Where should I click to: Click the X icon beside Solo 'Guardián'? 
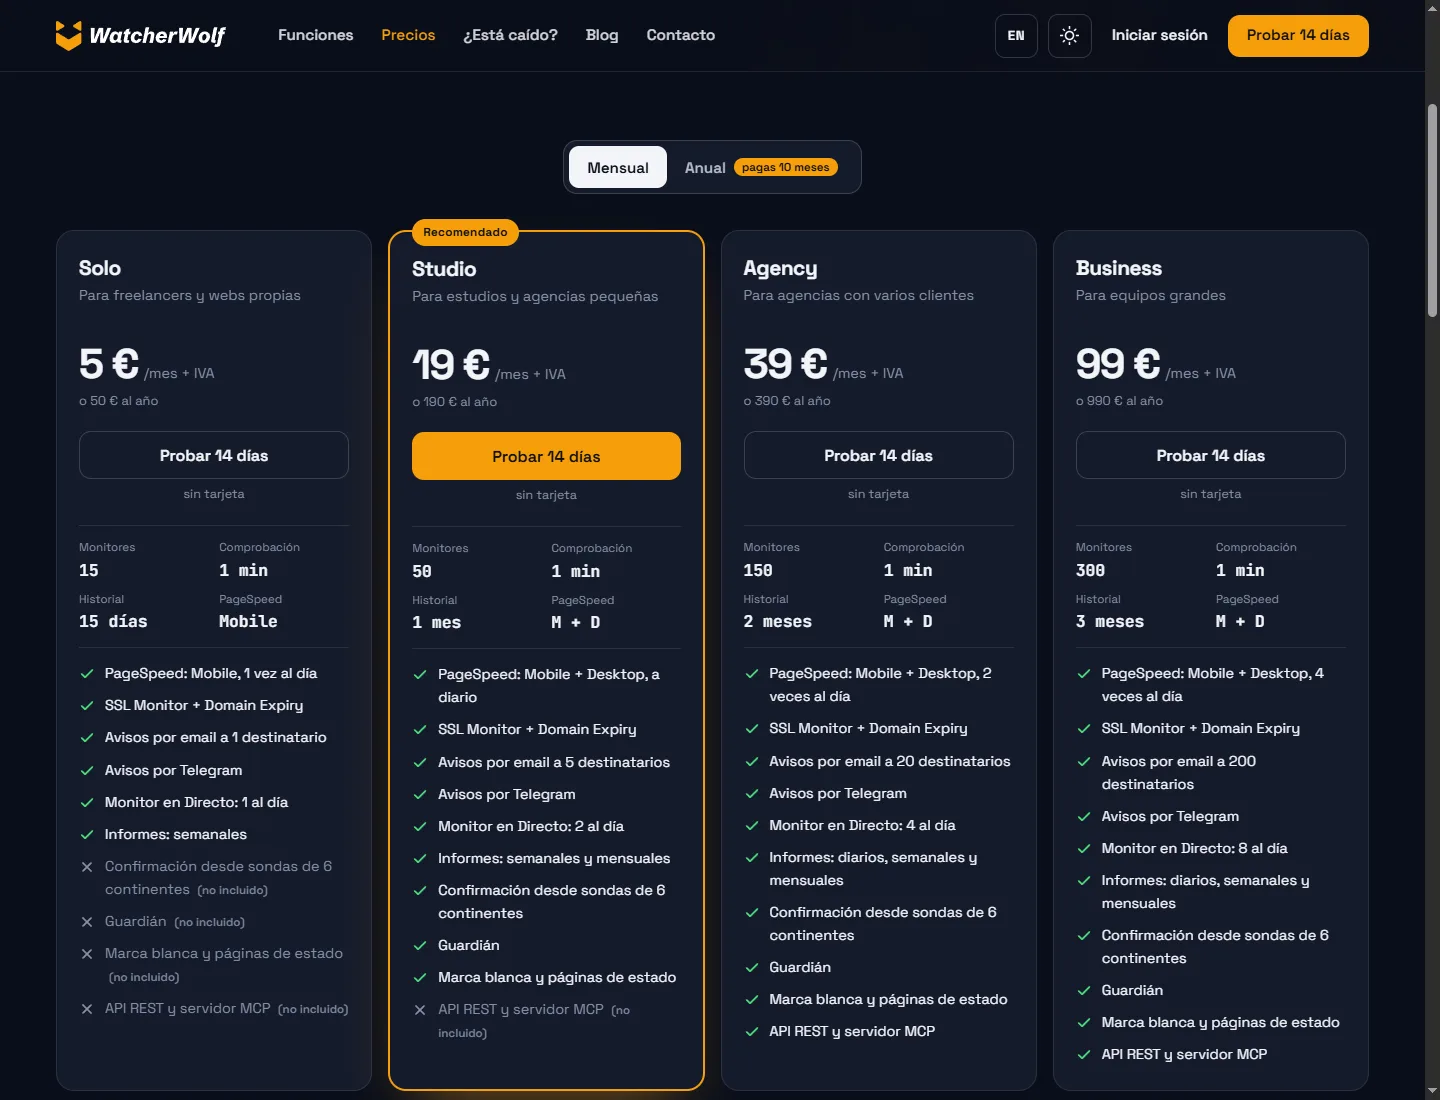(87, 922)
